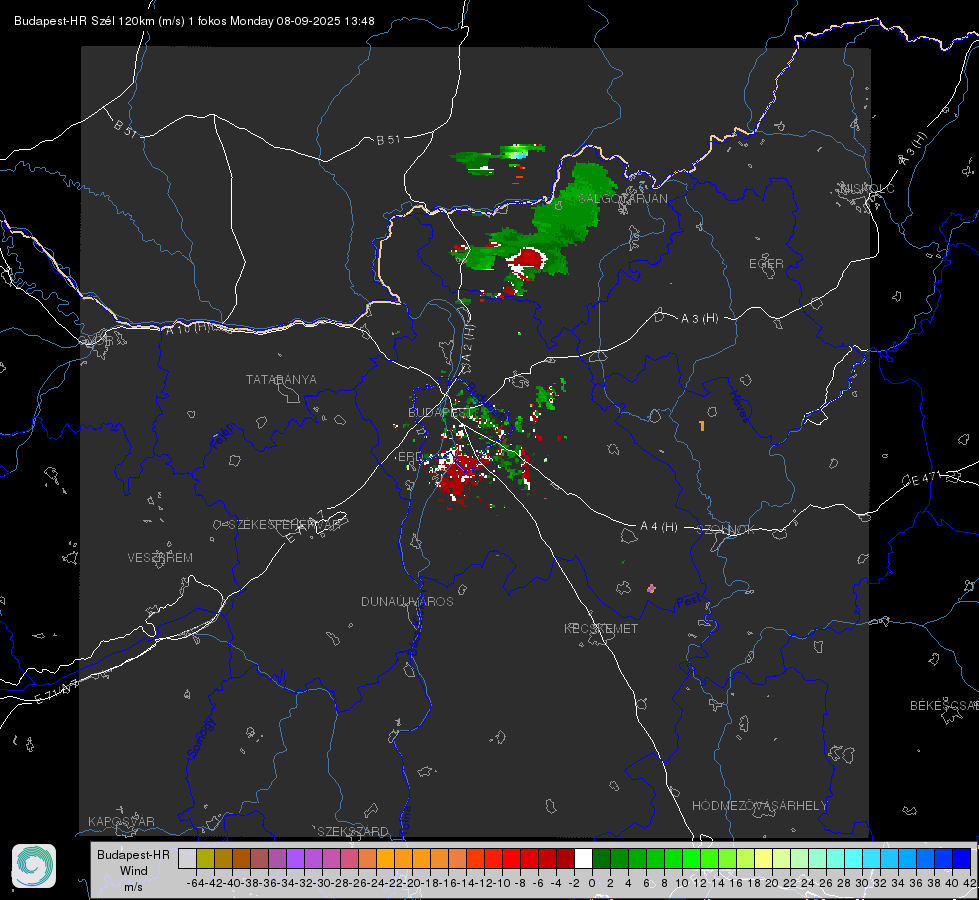Screen dimensions: 979x900
Task: Click the orange '1' marker on the map
Action: coord(702,426)
